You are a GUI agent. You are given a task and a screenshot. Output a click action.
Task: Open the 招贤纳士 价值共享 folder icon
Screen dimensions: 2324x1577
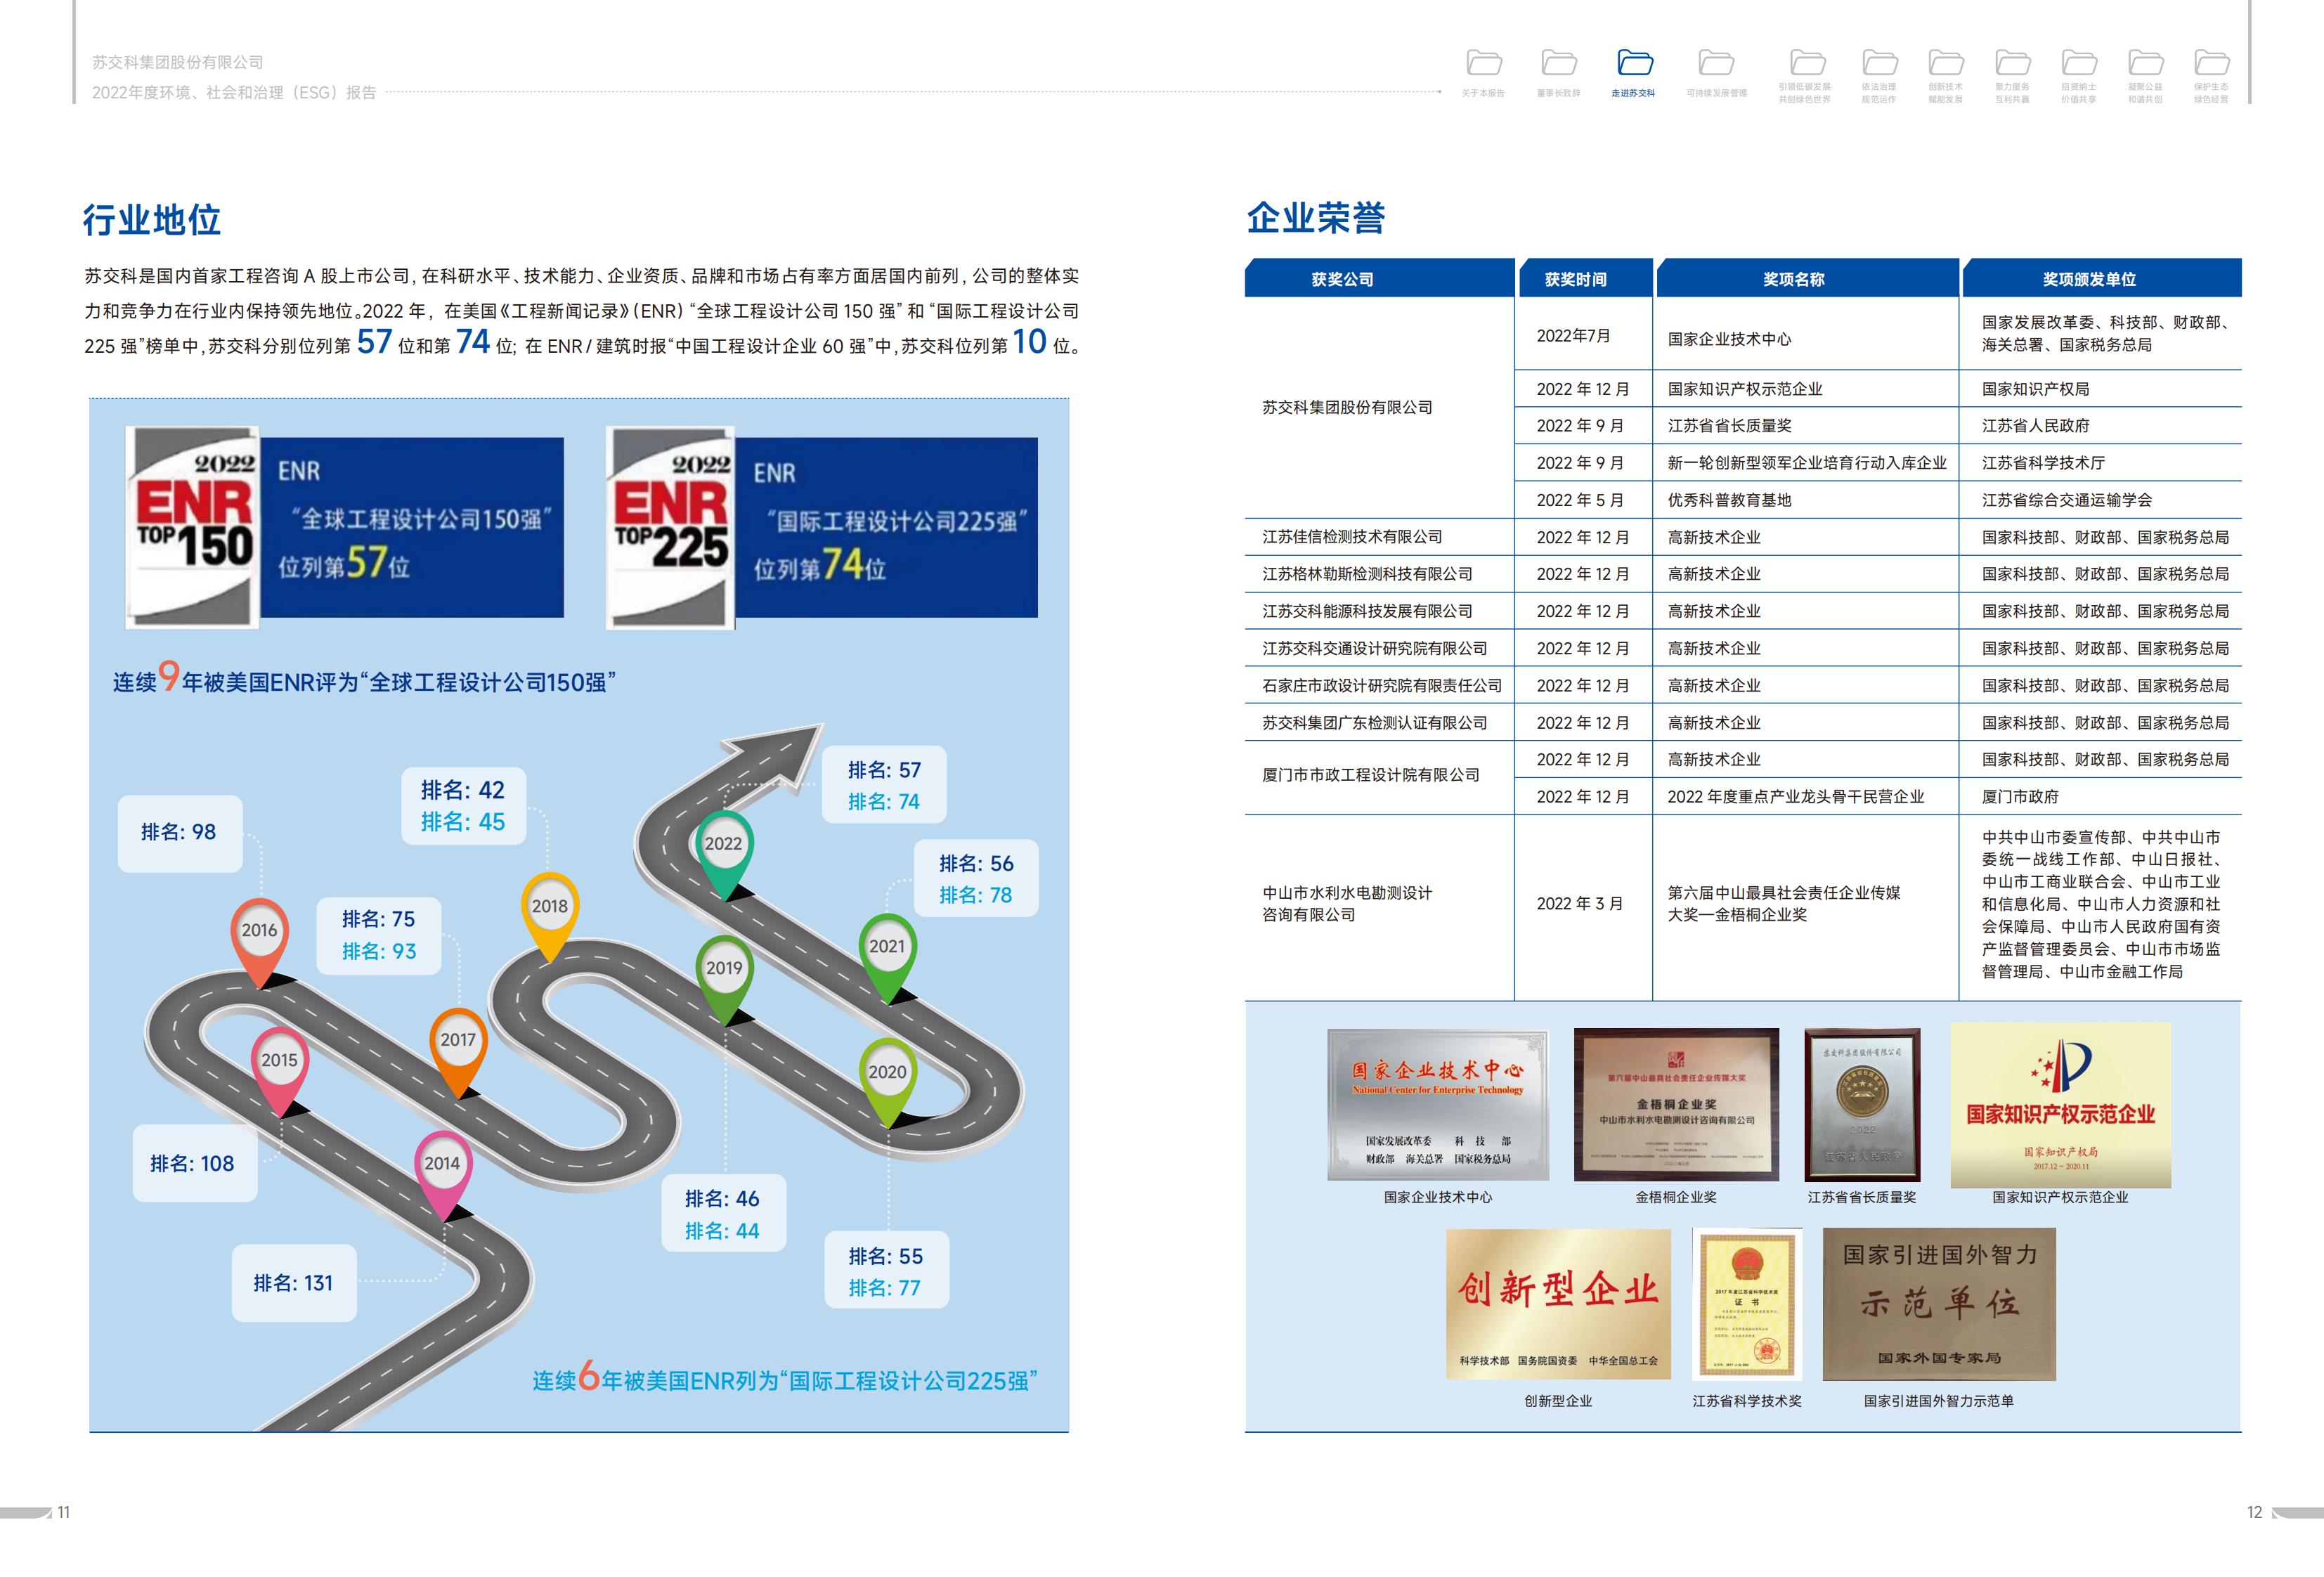(2079, 63)
